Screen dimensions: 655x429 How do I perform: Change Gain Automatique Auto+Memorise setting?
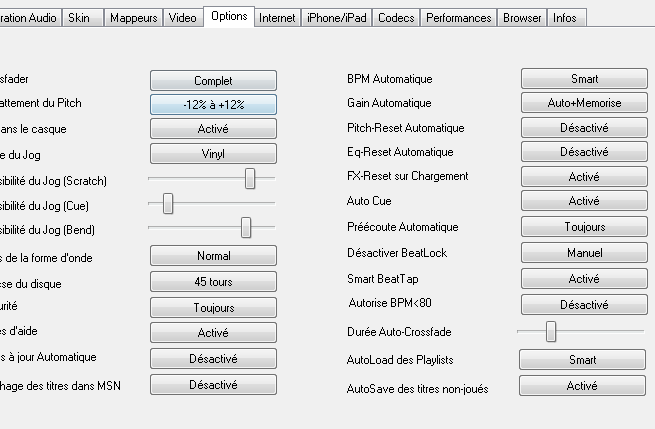click(x=584, y=103)
